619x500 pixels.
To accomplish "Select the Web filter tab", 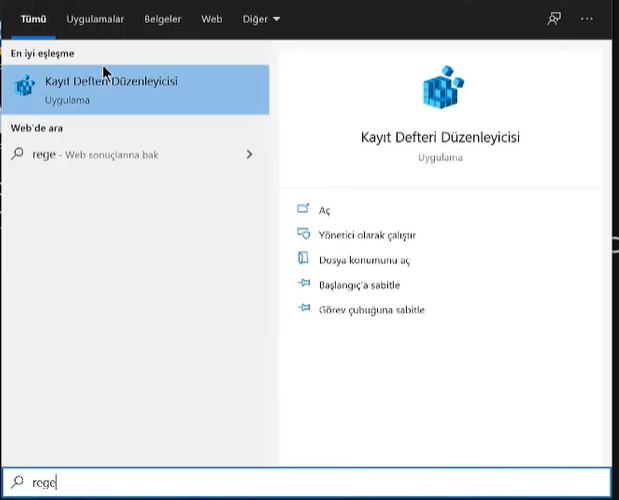I will point(212,19).
